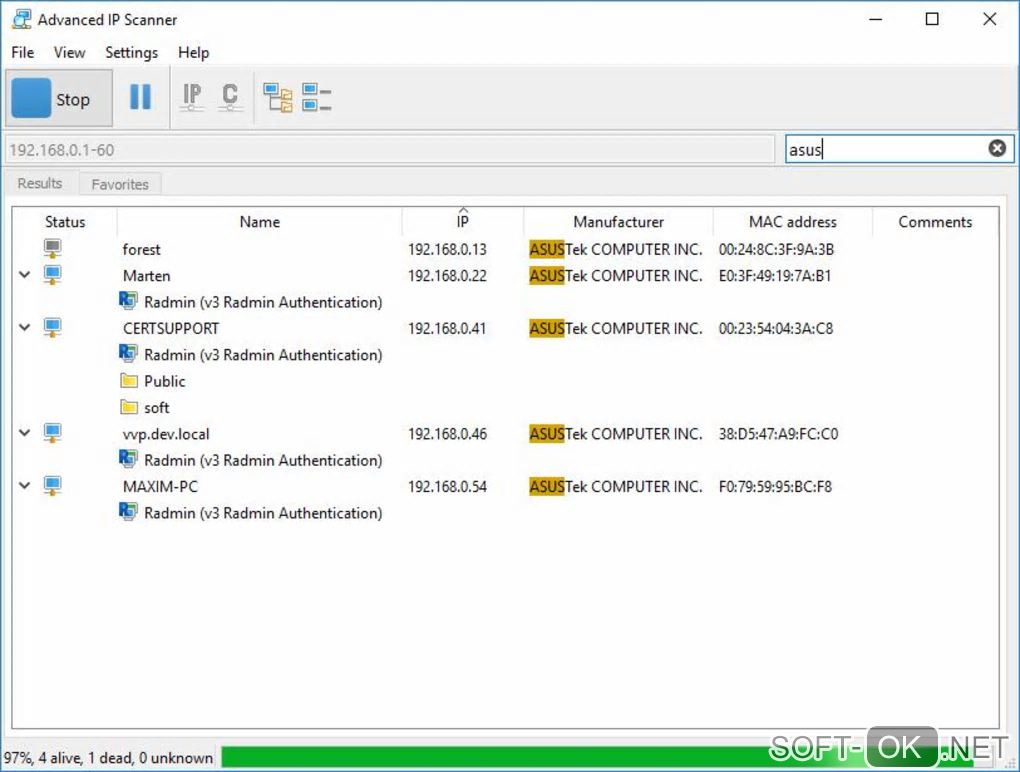1020x772 pixels.
Task: Click the IP range toolbar icon
Action: [192, 97]
